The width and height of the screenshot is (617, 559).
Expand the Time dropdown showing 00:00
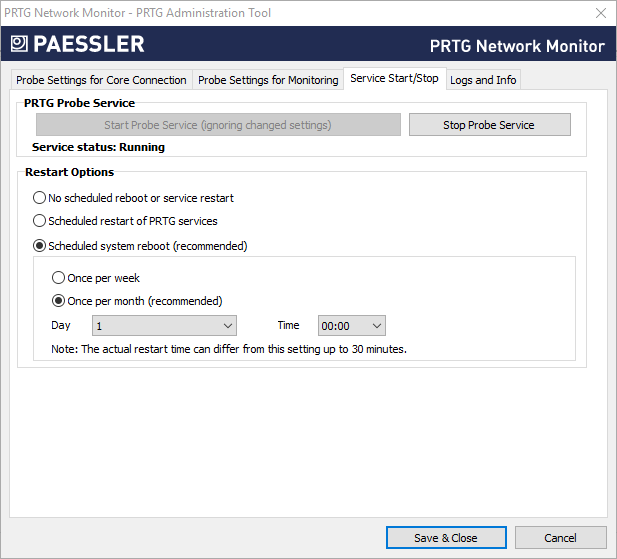[x=351, y=326]
